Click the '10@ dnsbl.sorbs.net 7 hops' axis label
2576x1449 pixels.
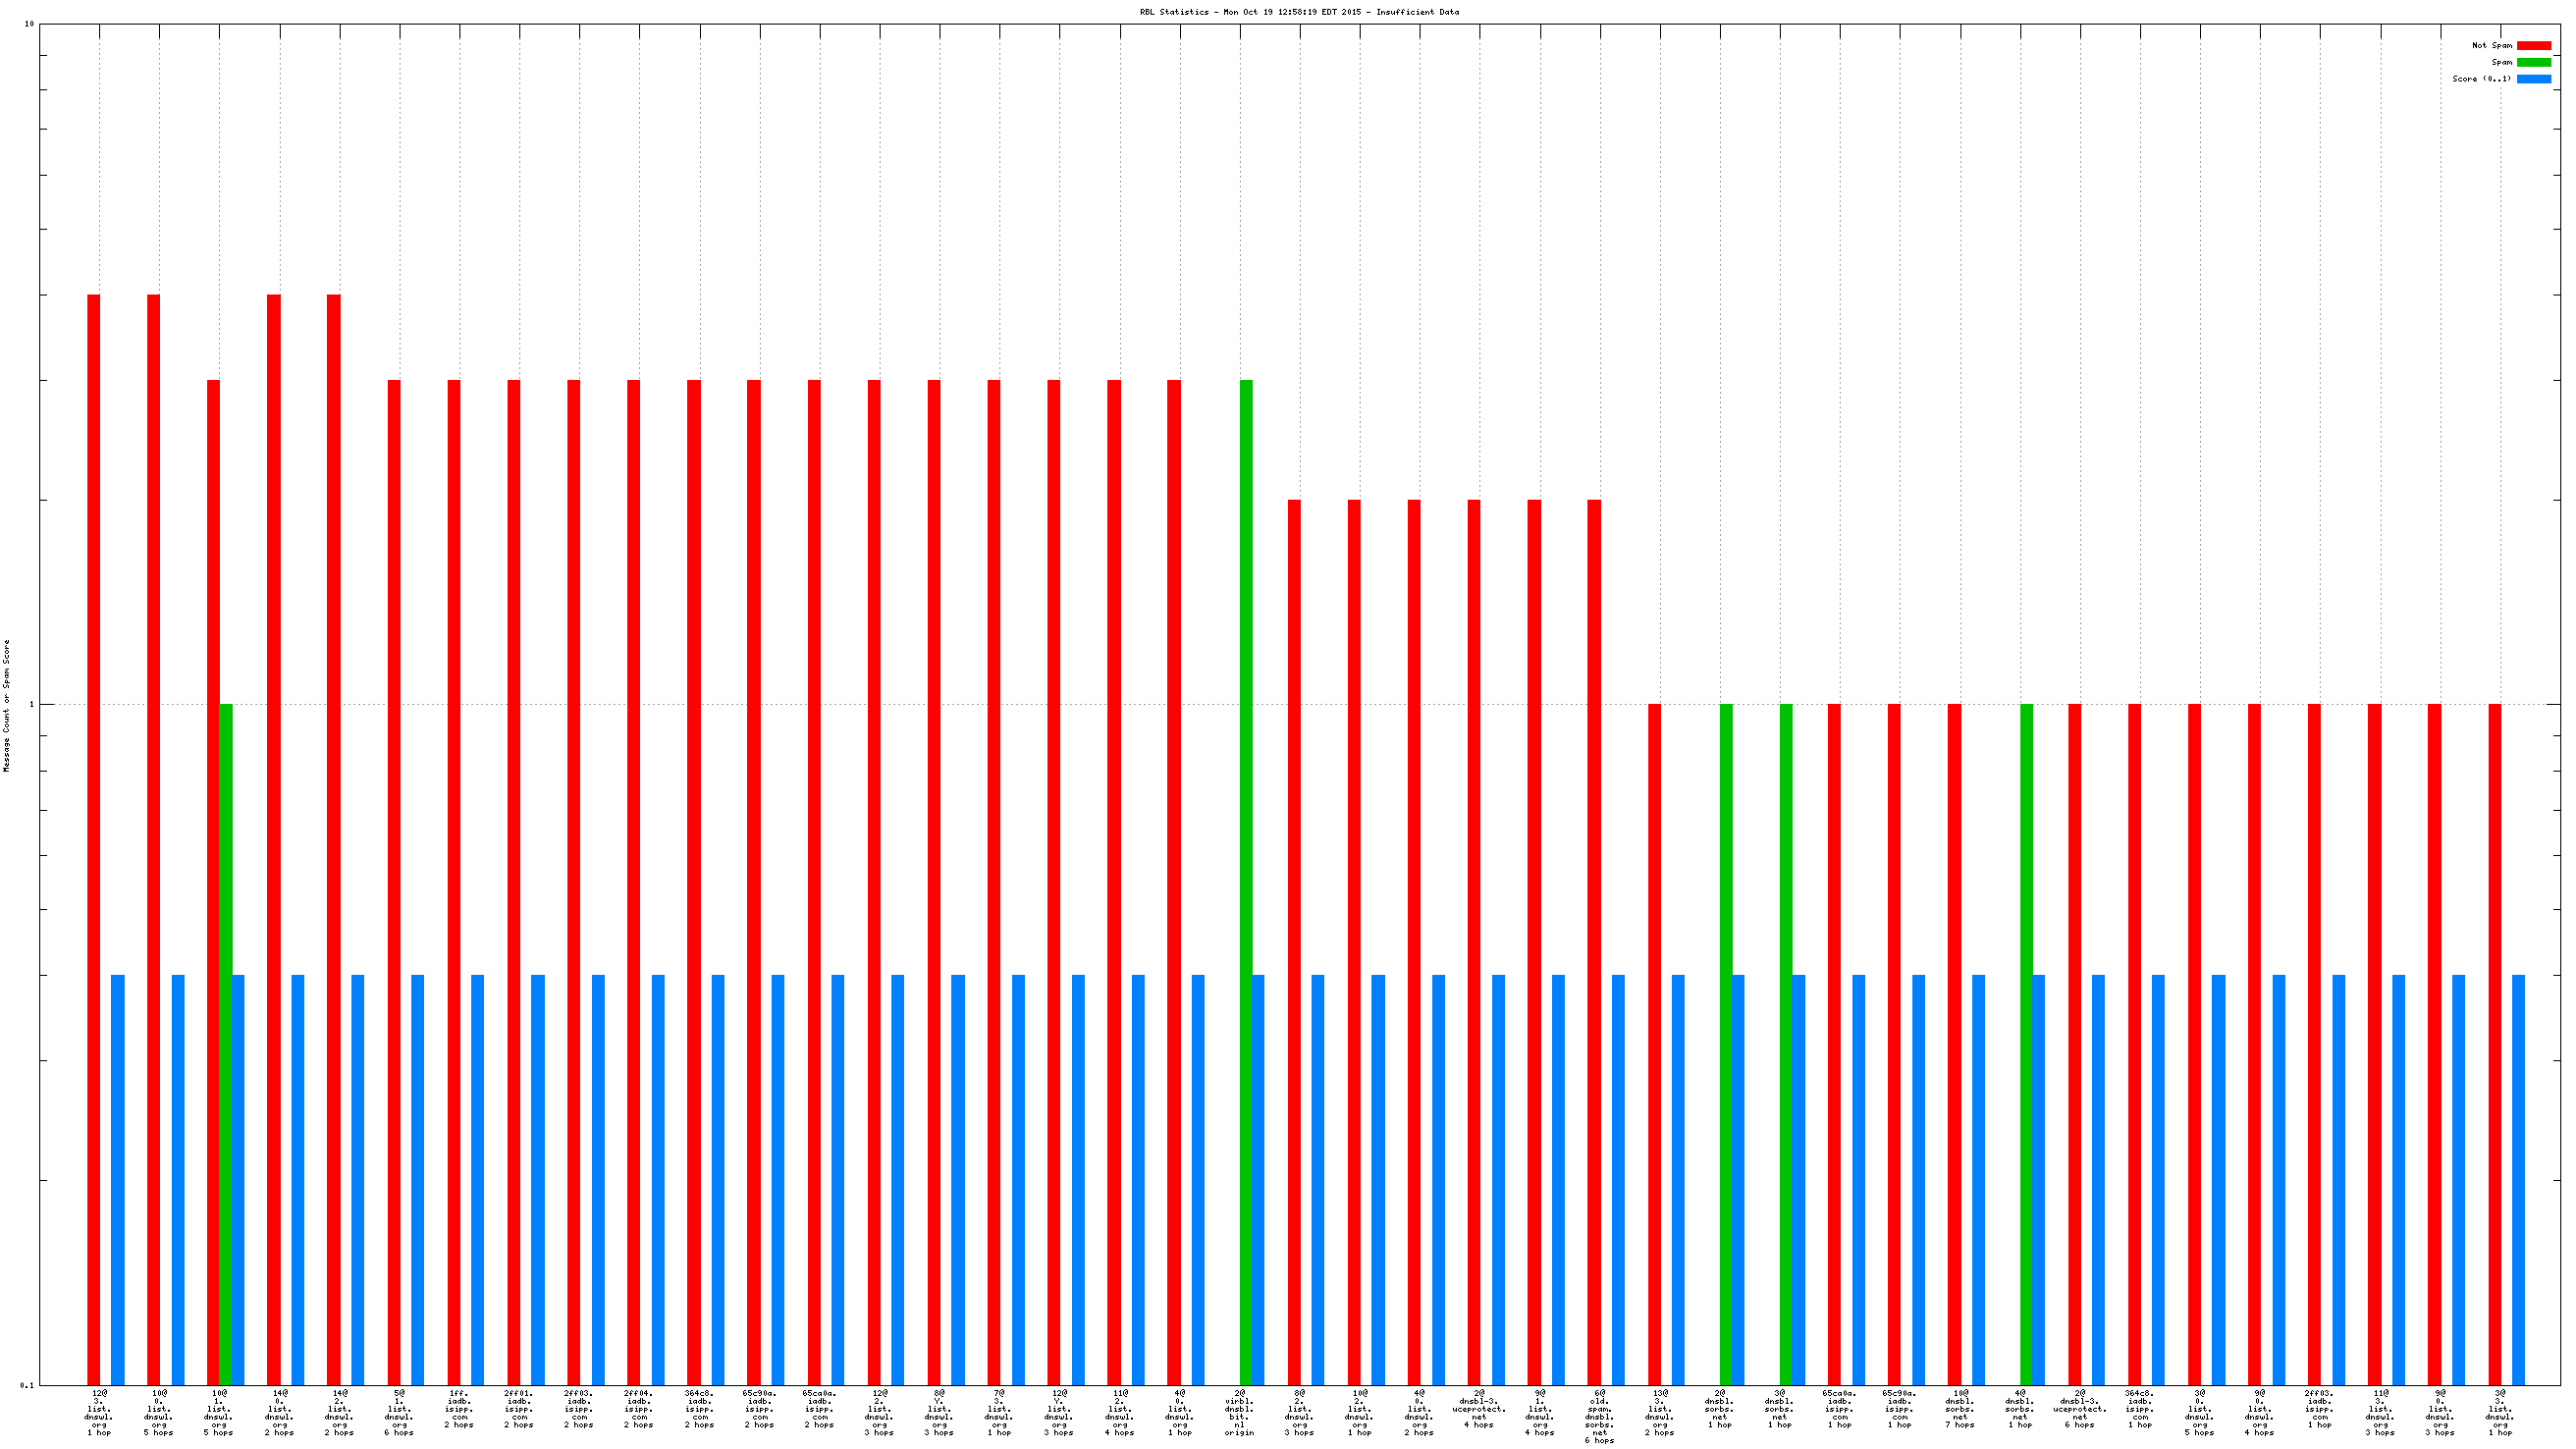pos(1959,1409)
